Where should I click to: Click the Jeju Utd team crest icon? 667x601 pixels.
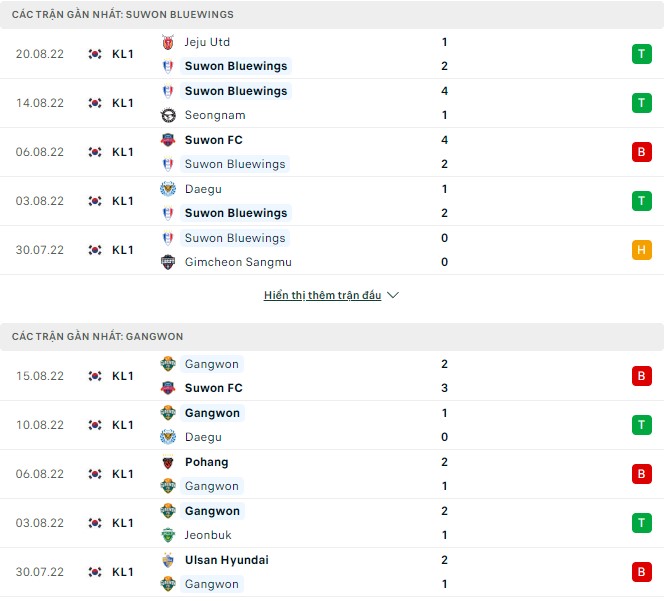click(x=168, y=42)
